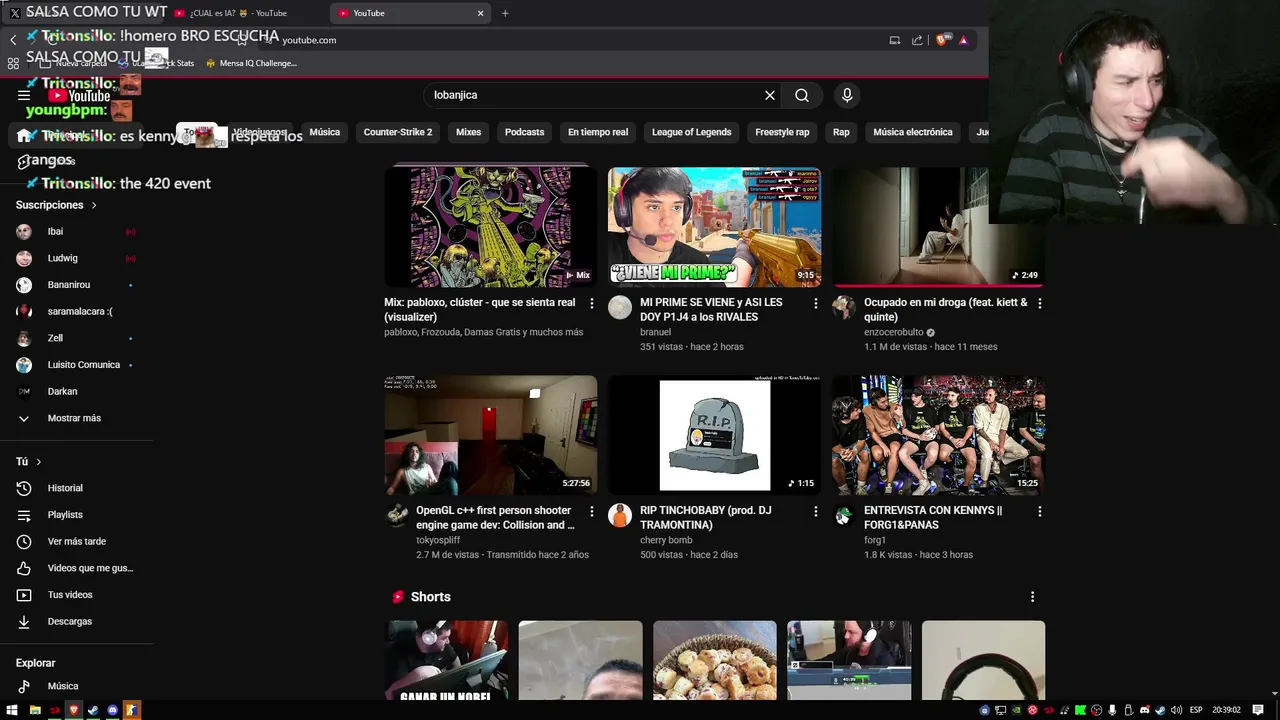Filter by Counter-Strike 2 chip
This screenshot has width=1280, height=720.
[x=398, y=132]
